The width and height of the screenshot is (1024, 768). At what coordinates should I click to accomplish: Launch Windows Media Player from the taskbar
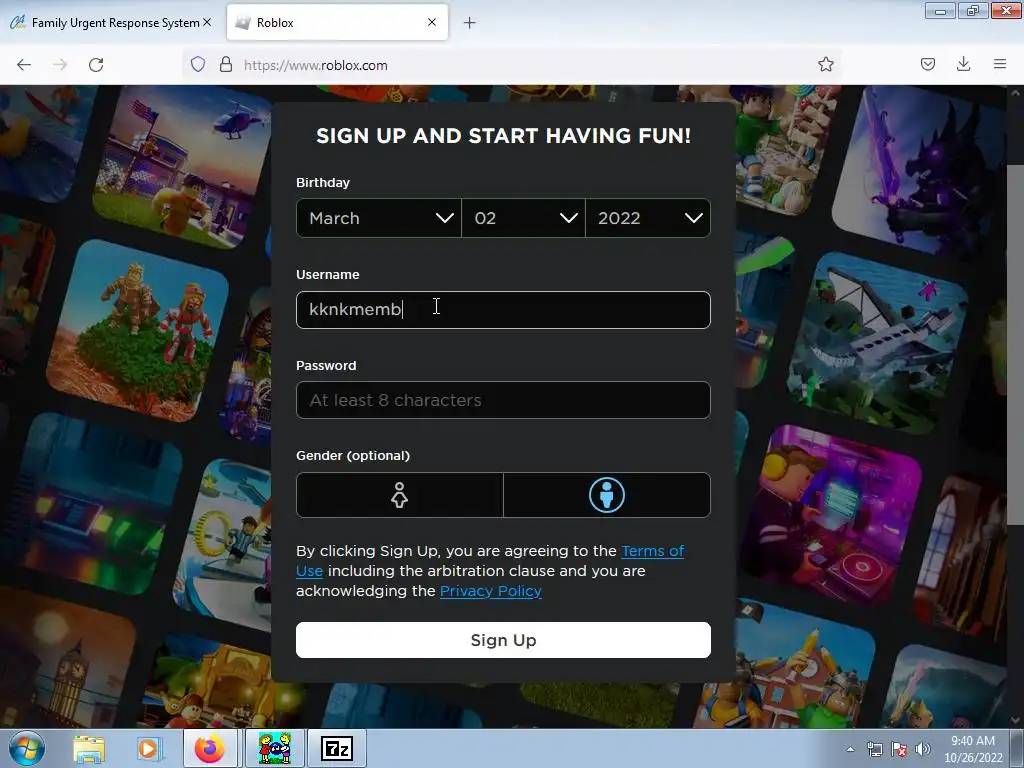click(148, 749)
